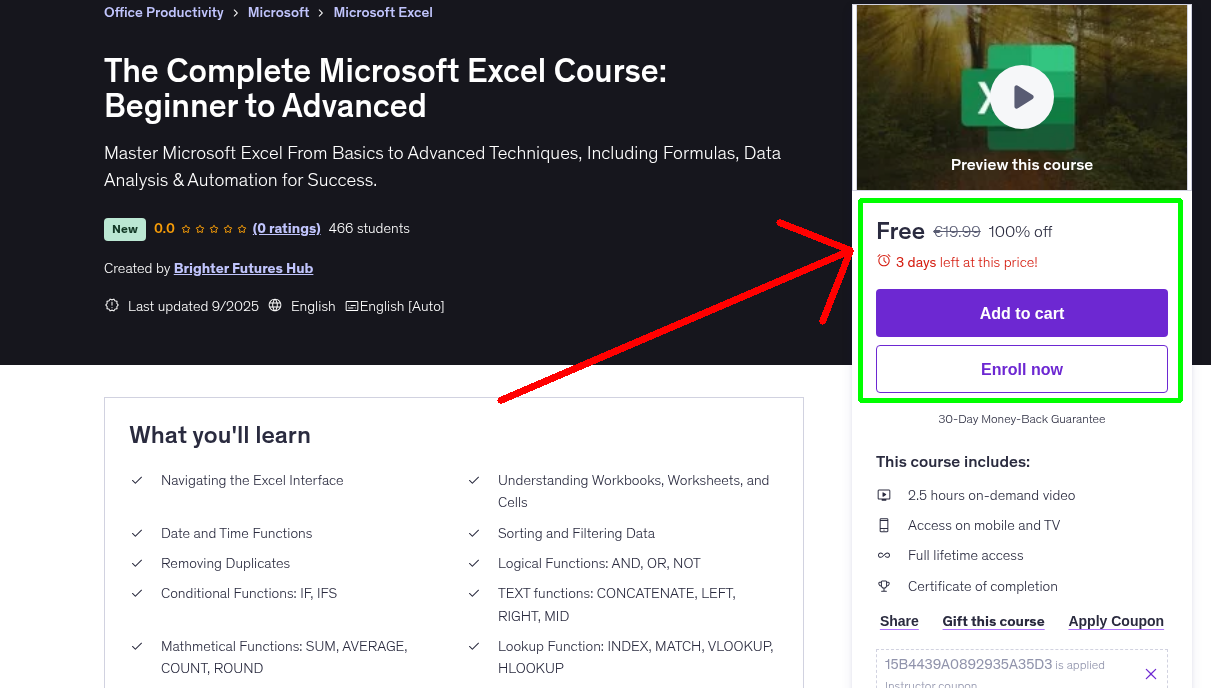Click the infinity lifetime access icon

[884, 555]
